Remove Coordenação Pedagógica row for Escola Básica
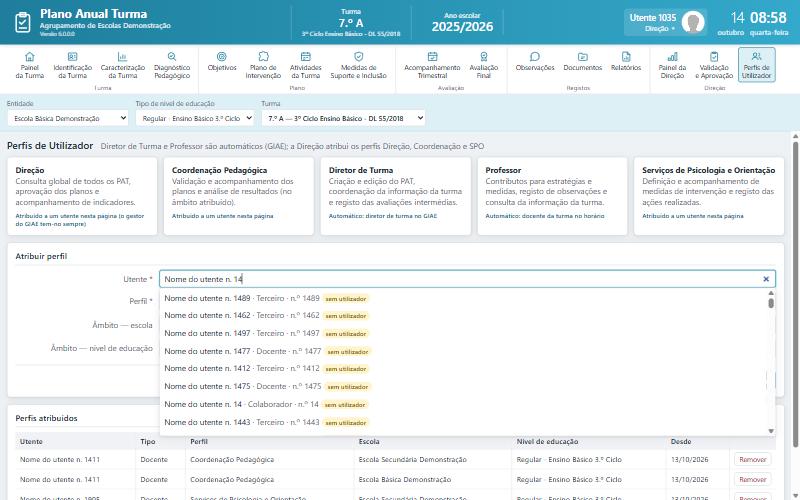 753,480
